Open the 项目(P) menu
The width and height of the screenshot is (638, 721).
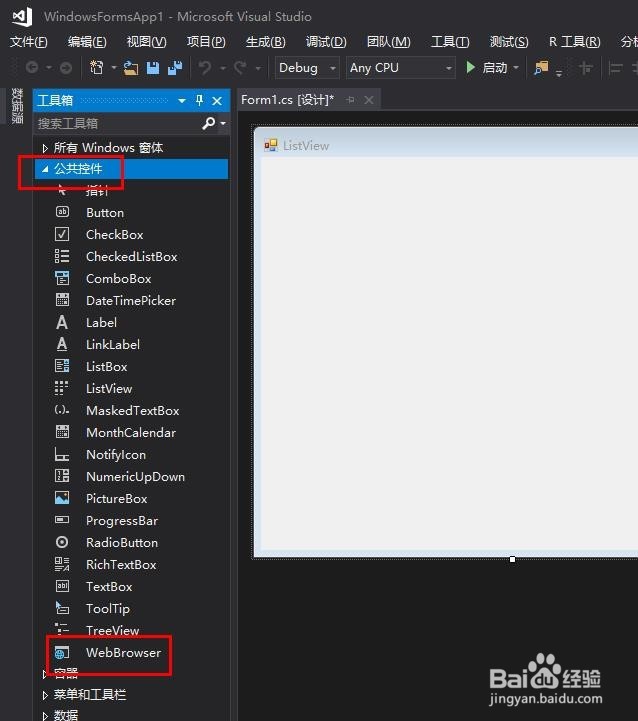[x=206, y=42]
